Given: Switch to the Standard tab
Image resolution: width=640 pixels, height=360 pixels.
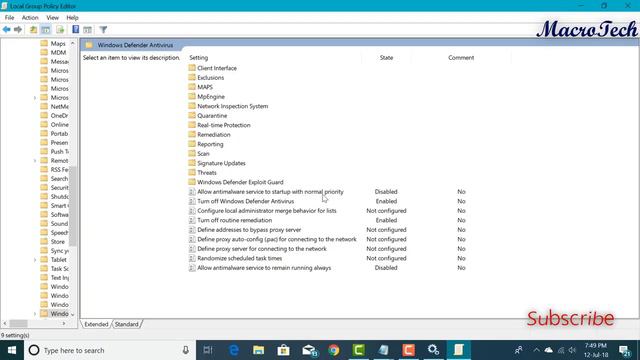Looking at the screenshot, I should 127,324.
